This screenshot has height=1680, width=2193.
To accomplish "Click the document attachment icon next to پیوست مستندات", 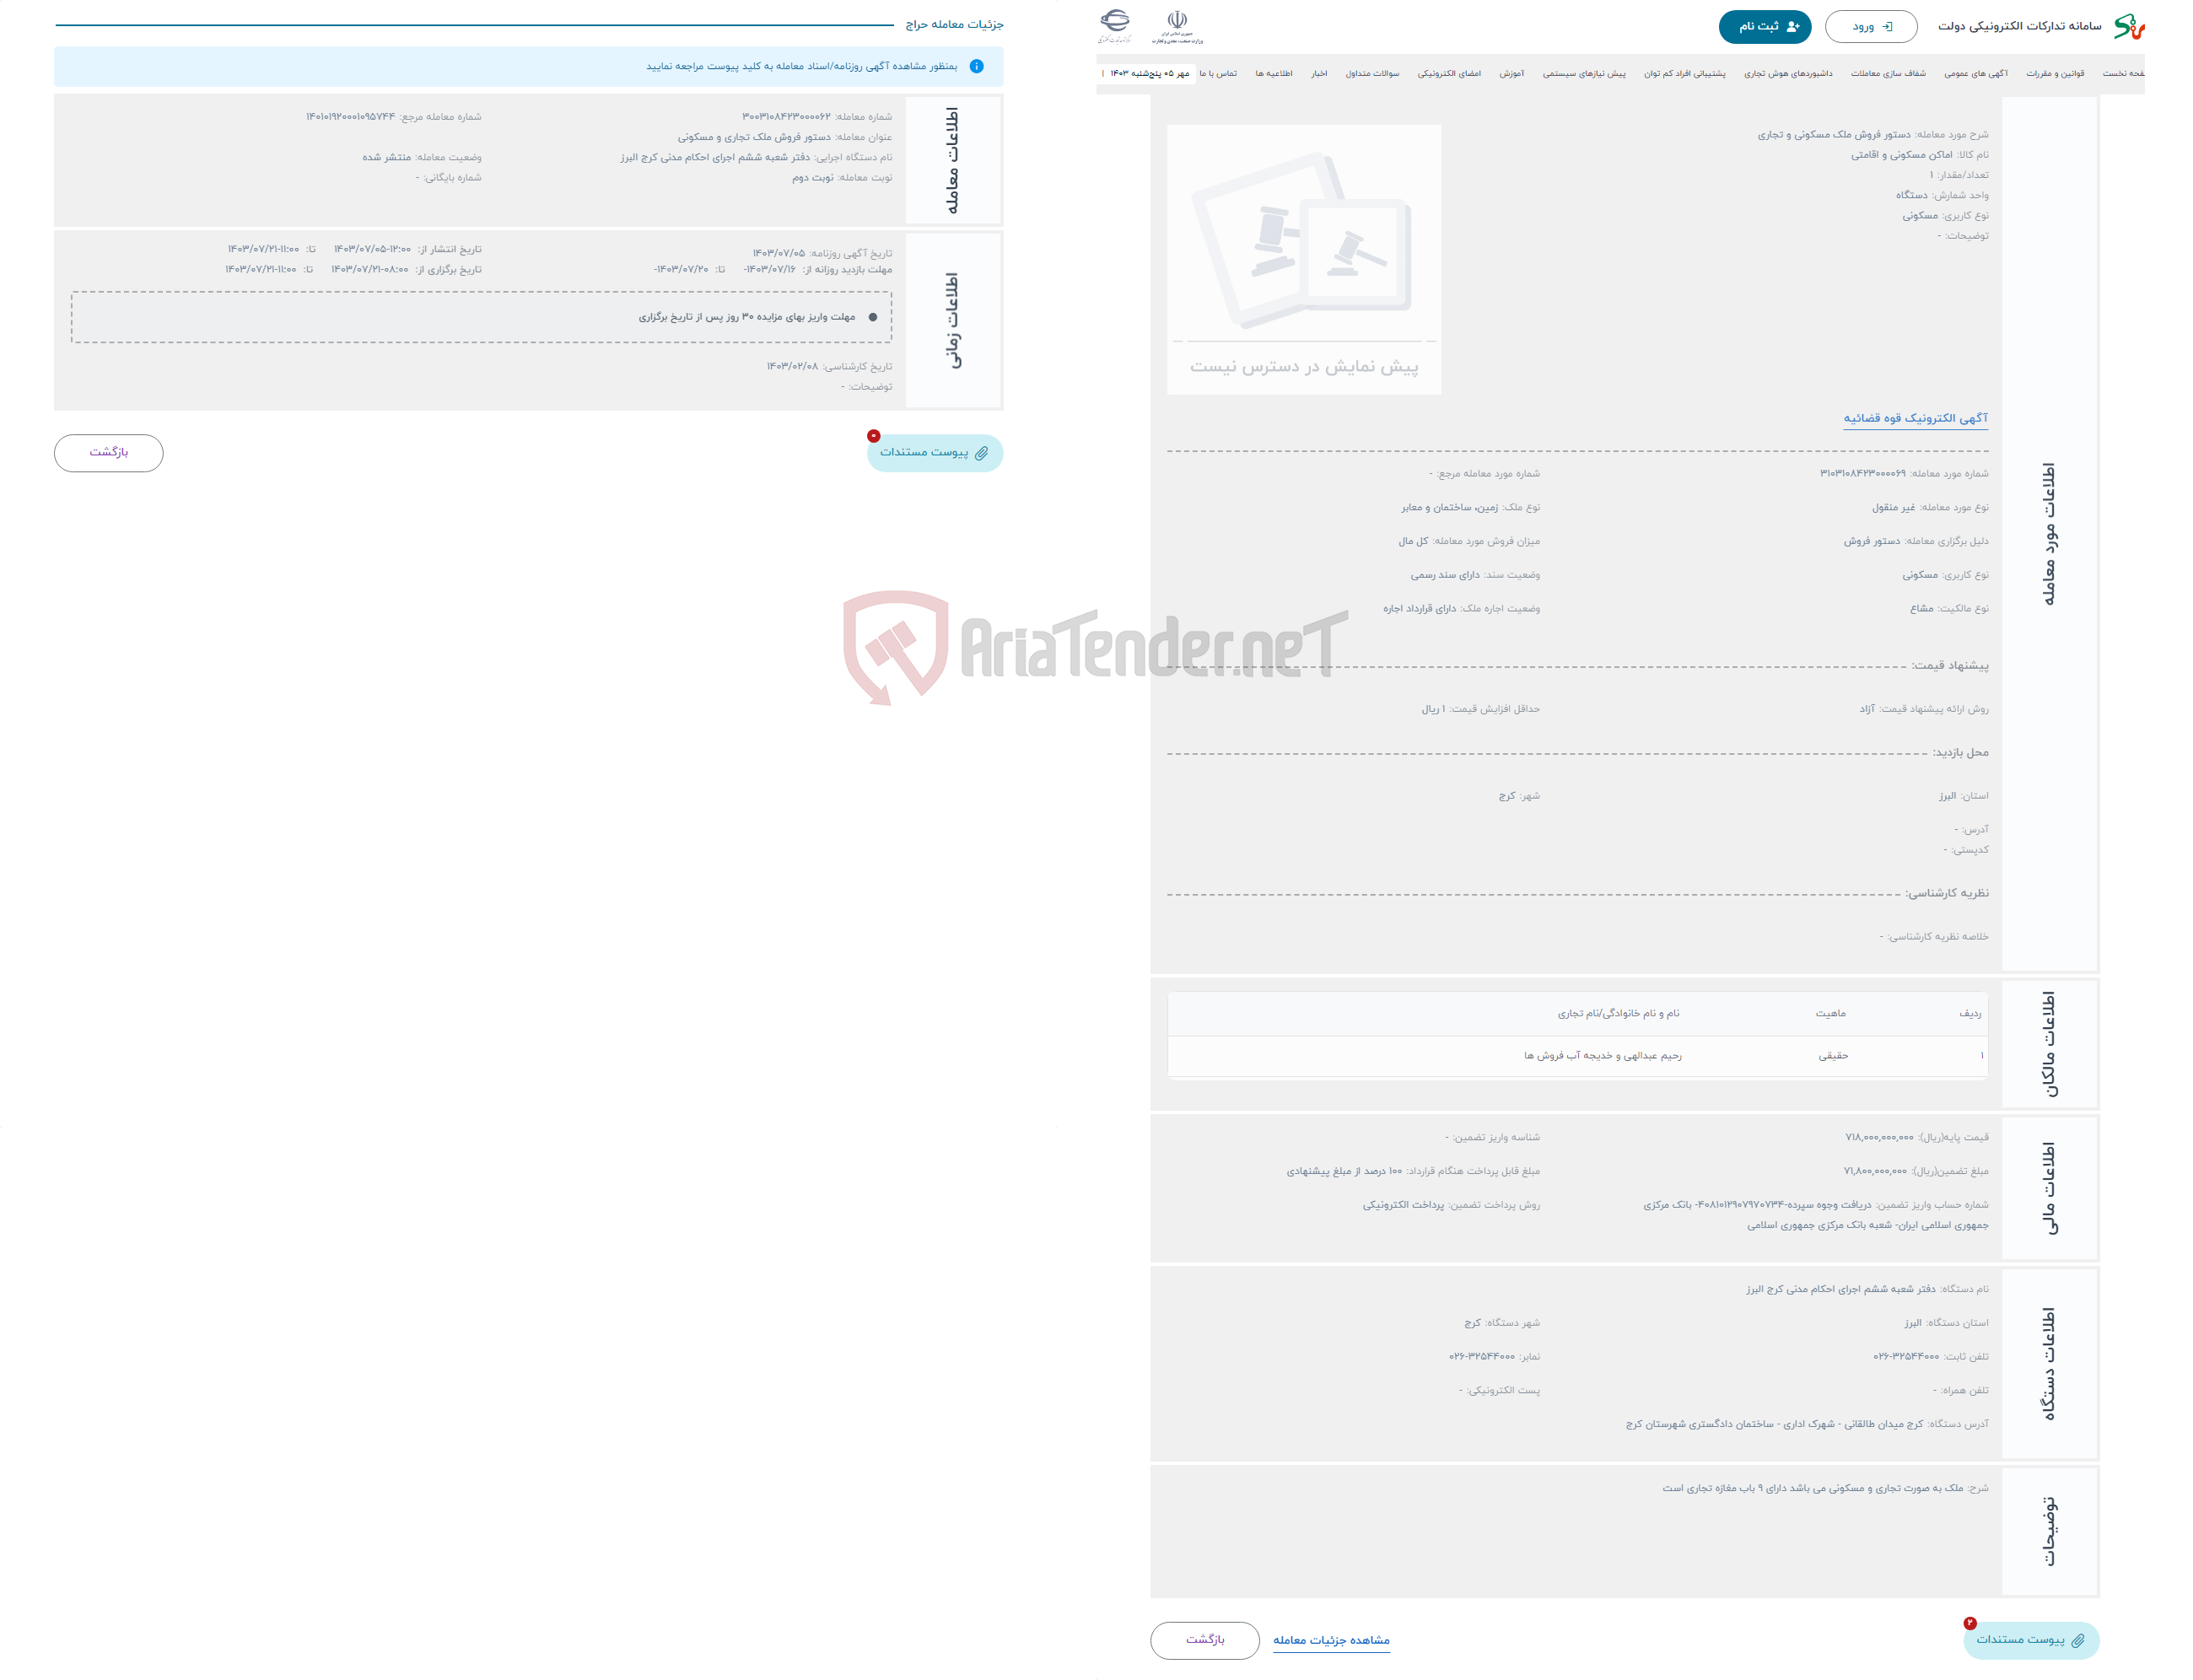I will click(x=994, y=454).
